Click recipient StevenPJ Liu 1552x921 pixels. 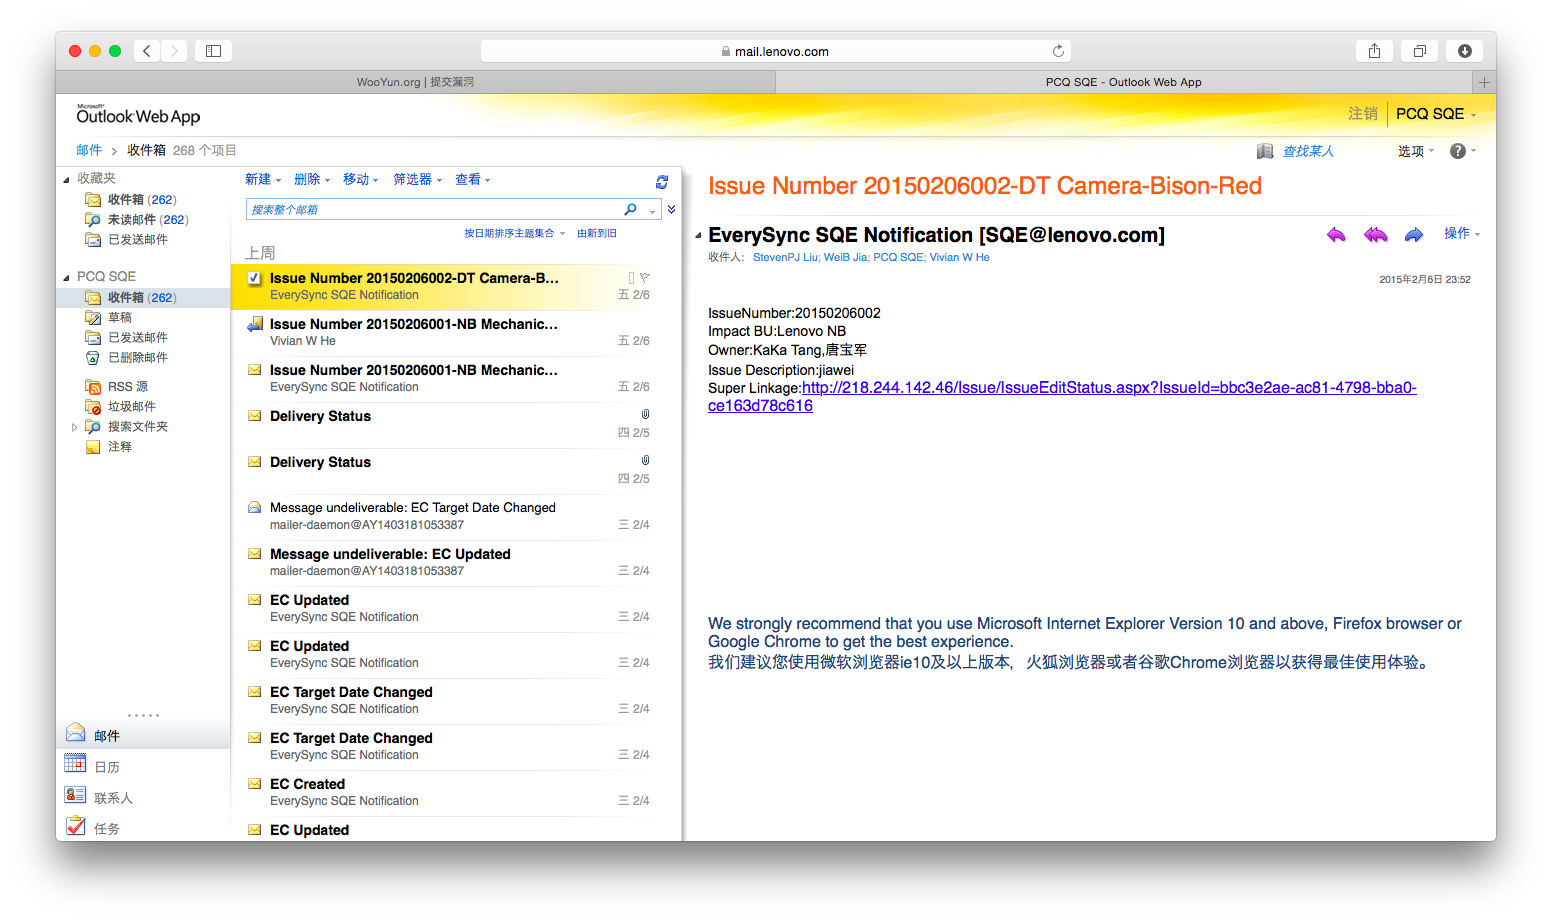pos(785,257)
